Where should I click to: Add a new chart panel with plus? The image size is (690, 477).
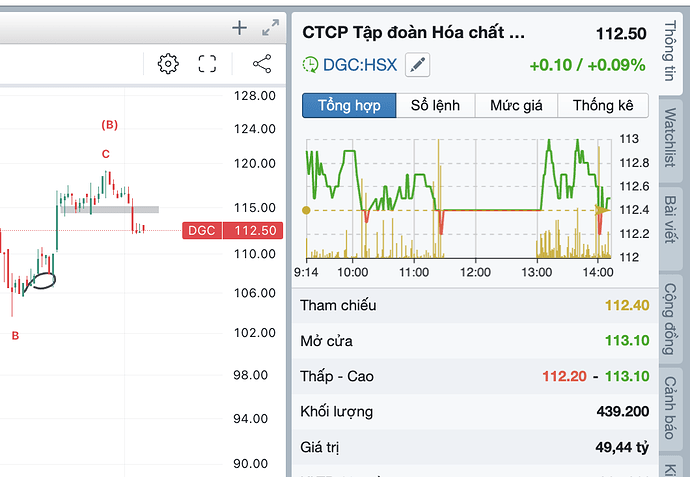point(239,28)
